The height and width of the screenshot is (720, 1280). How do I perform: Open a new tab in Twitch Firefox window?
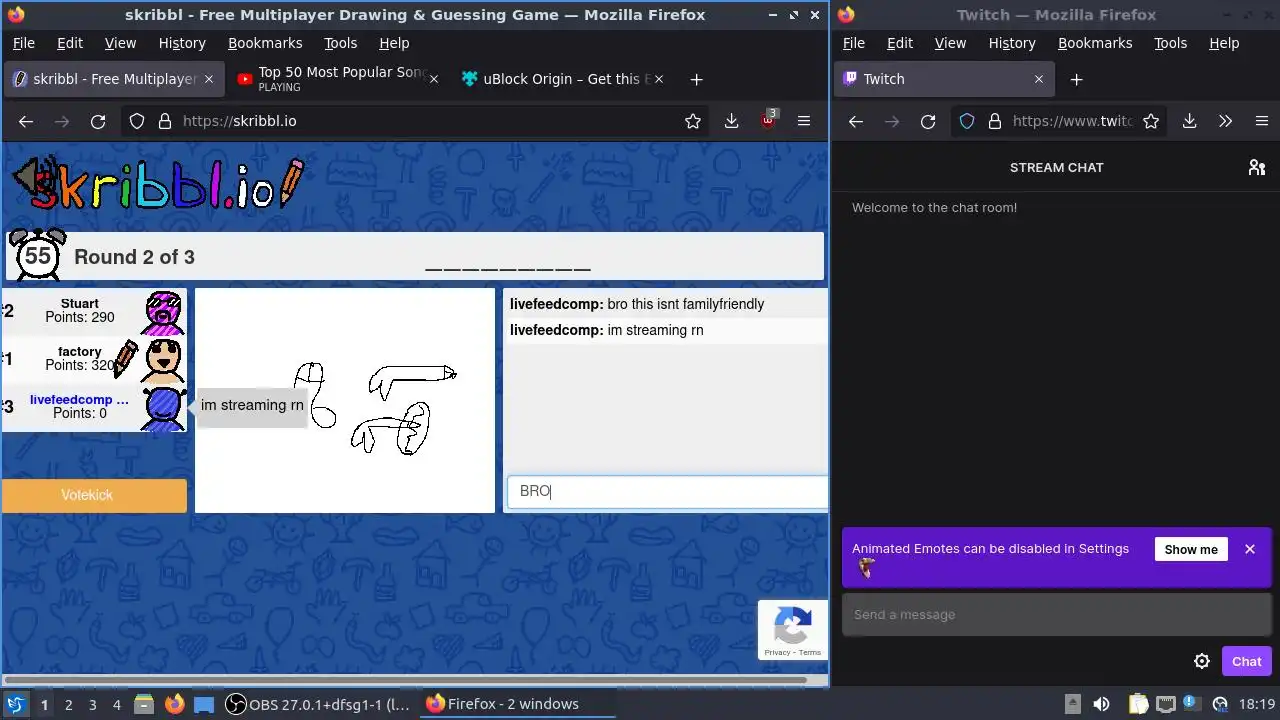pyautogui.click(x=1076, y=79)
